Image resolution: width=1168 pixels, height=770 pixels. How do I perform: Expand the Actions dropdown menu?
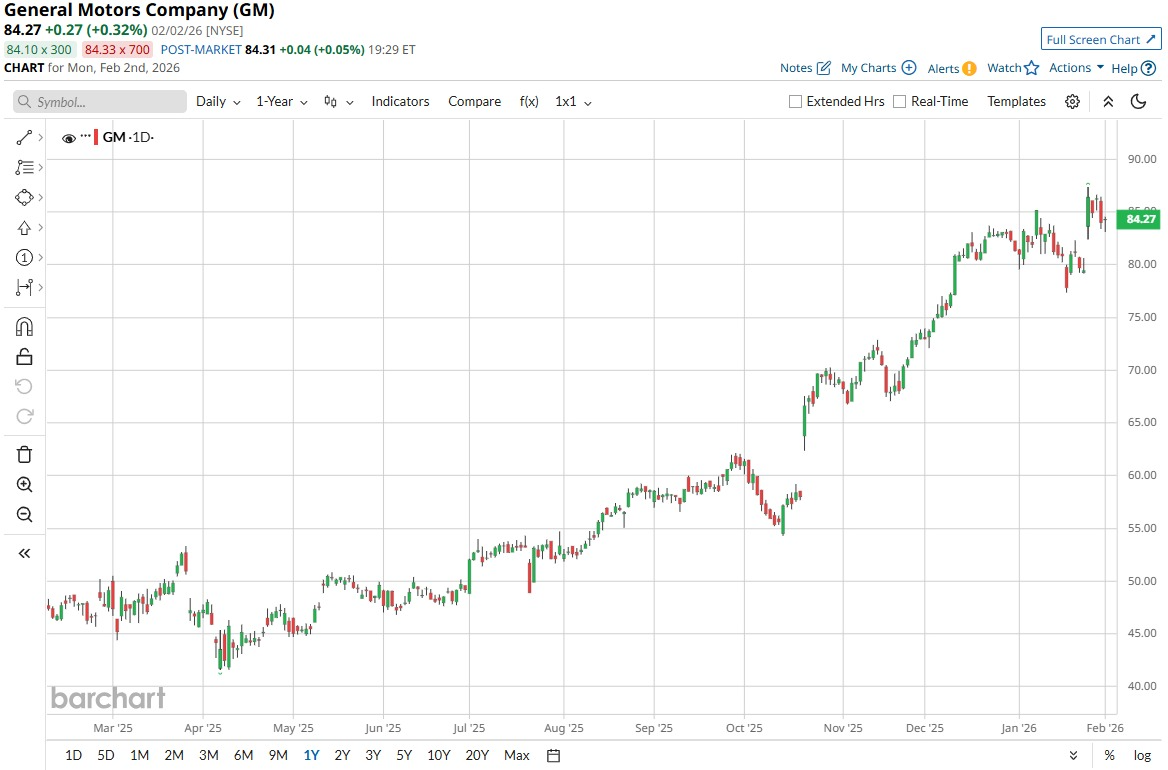(1076, 68)
